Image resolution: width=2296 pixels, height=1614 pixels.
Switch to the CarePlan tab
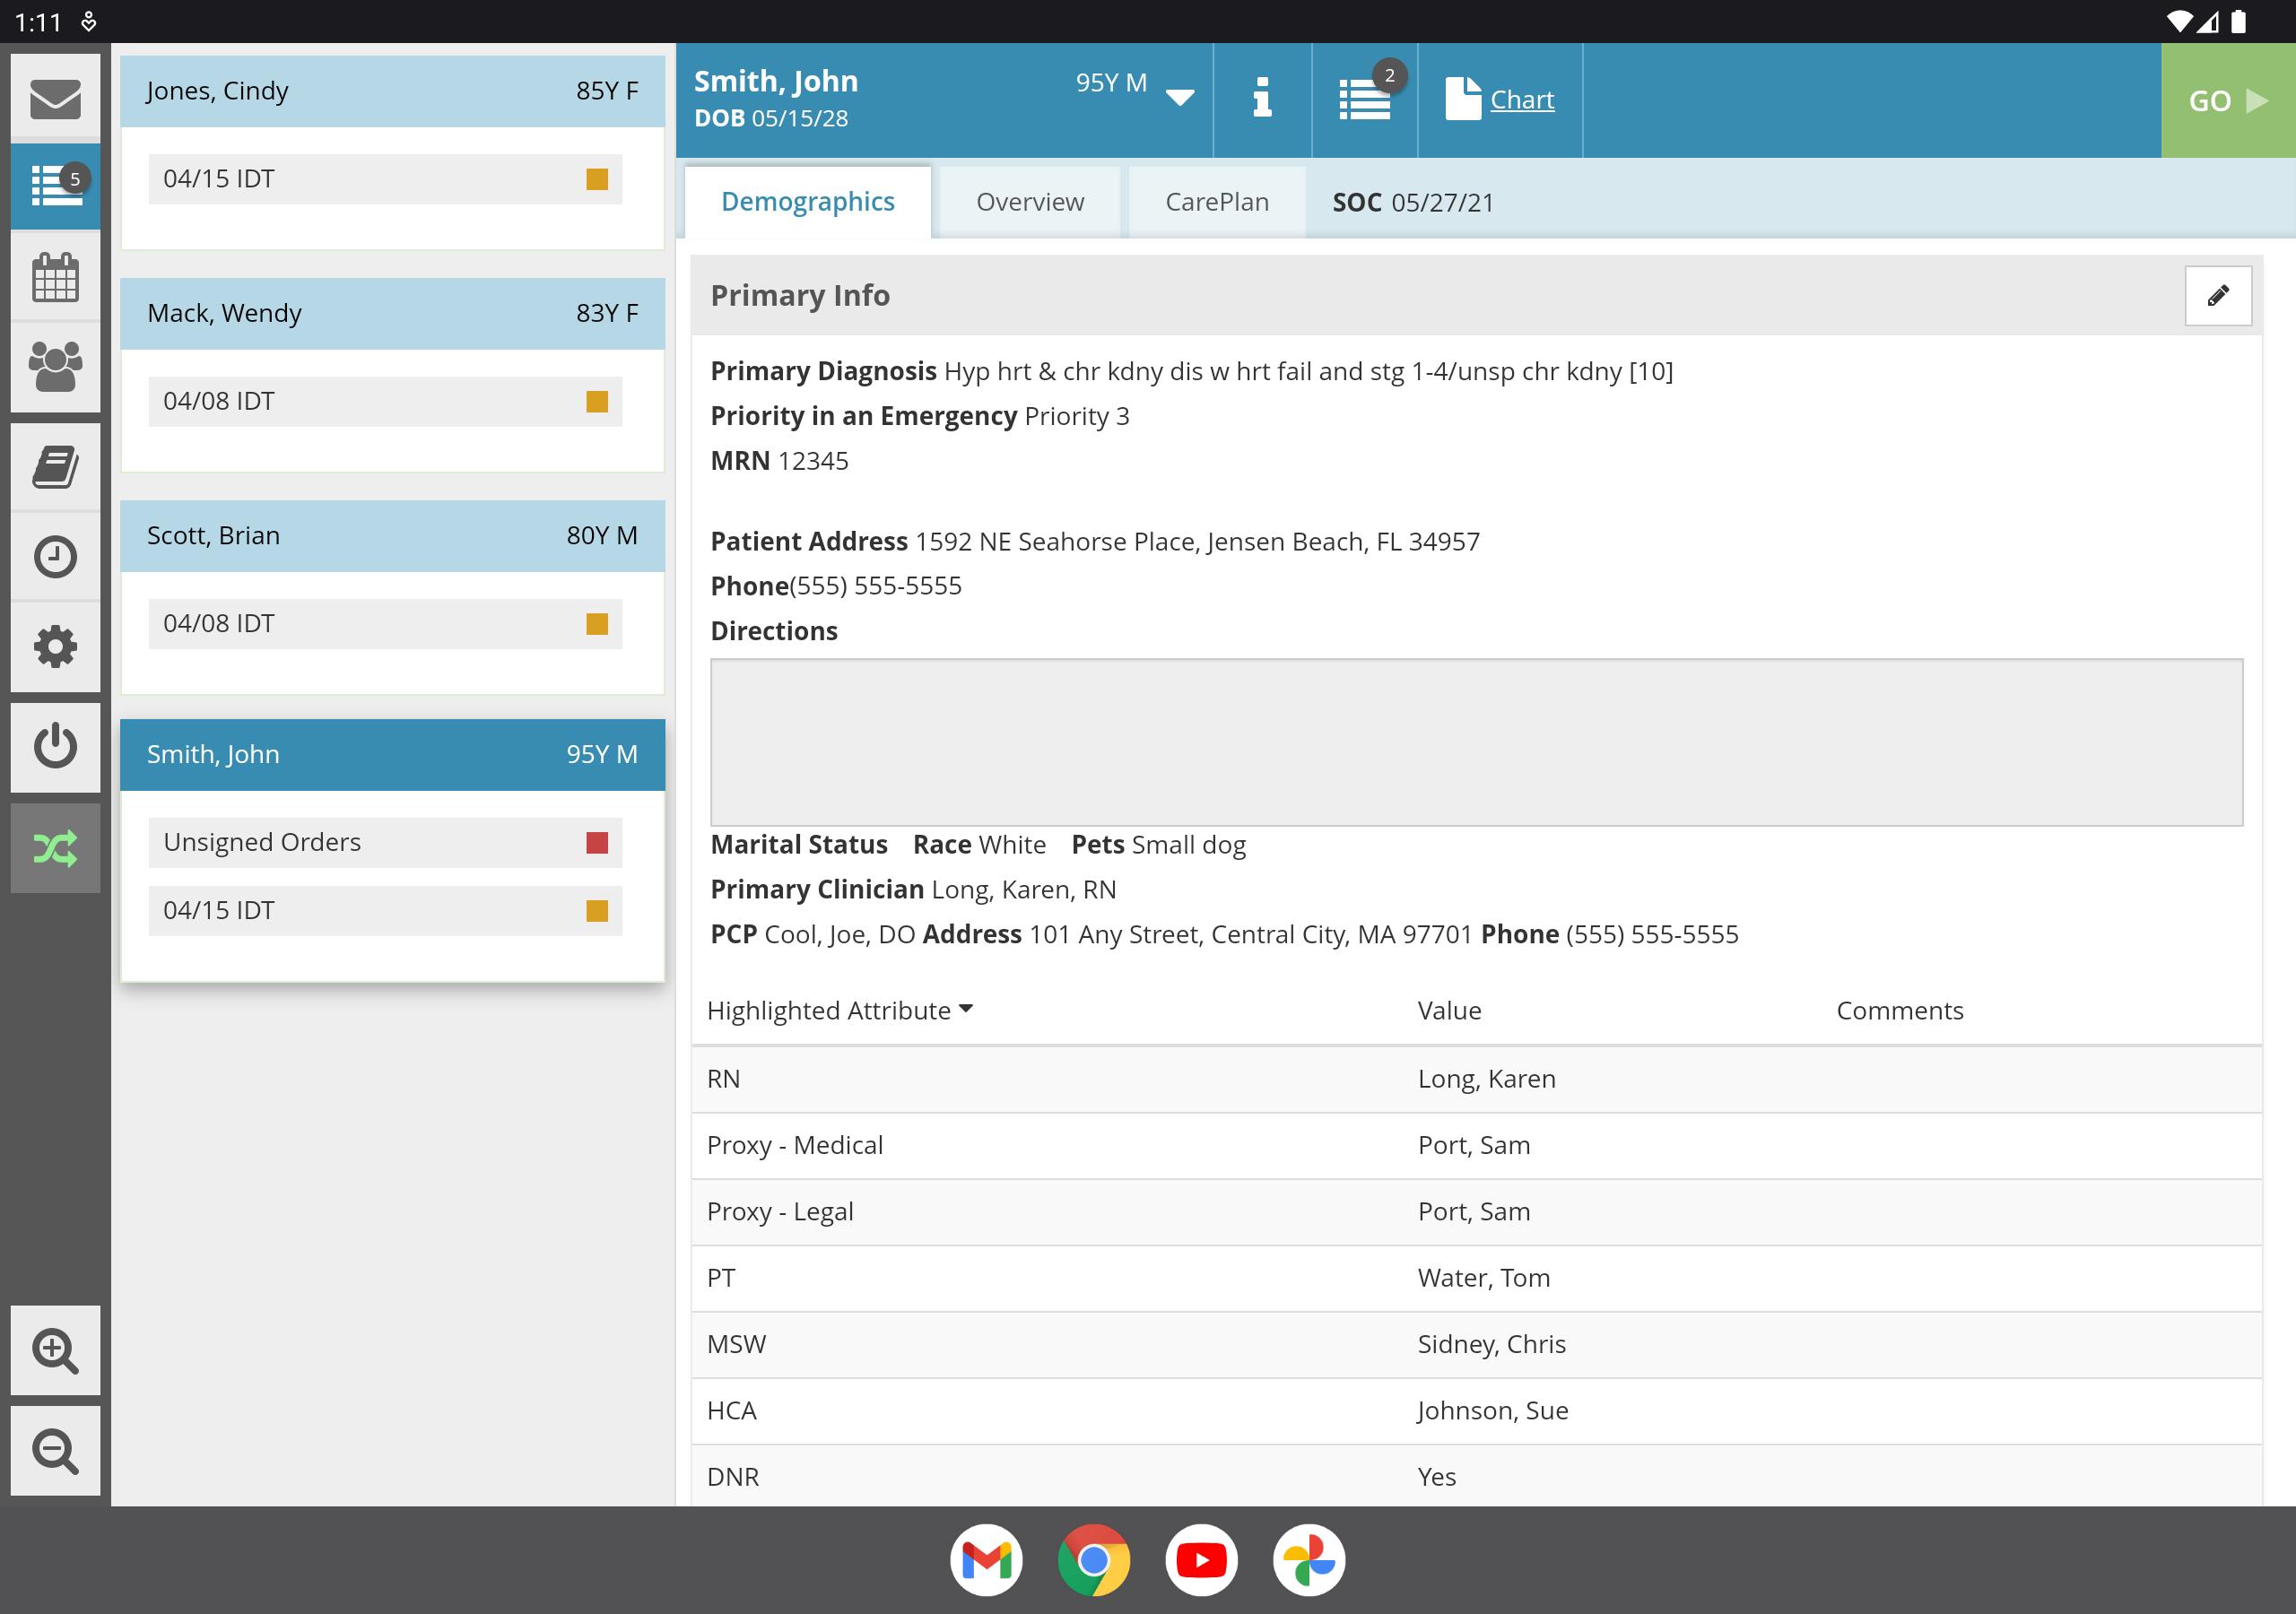pos(1216,202)
